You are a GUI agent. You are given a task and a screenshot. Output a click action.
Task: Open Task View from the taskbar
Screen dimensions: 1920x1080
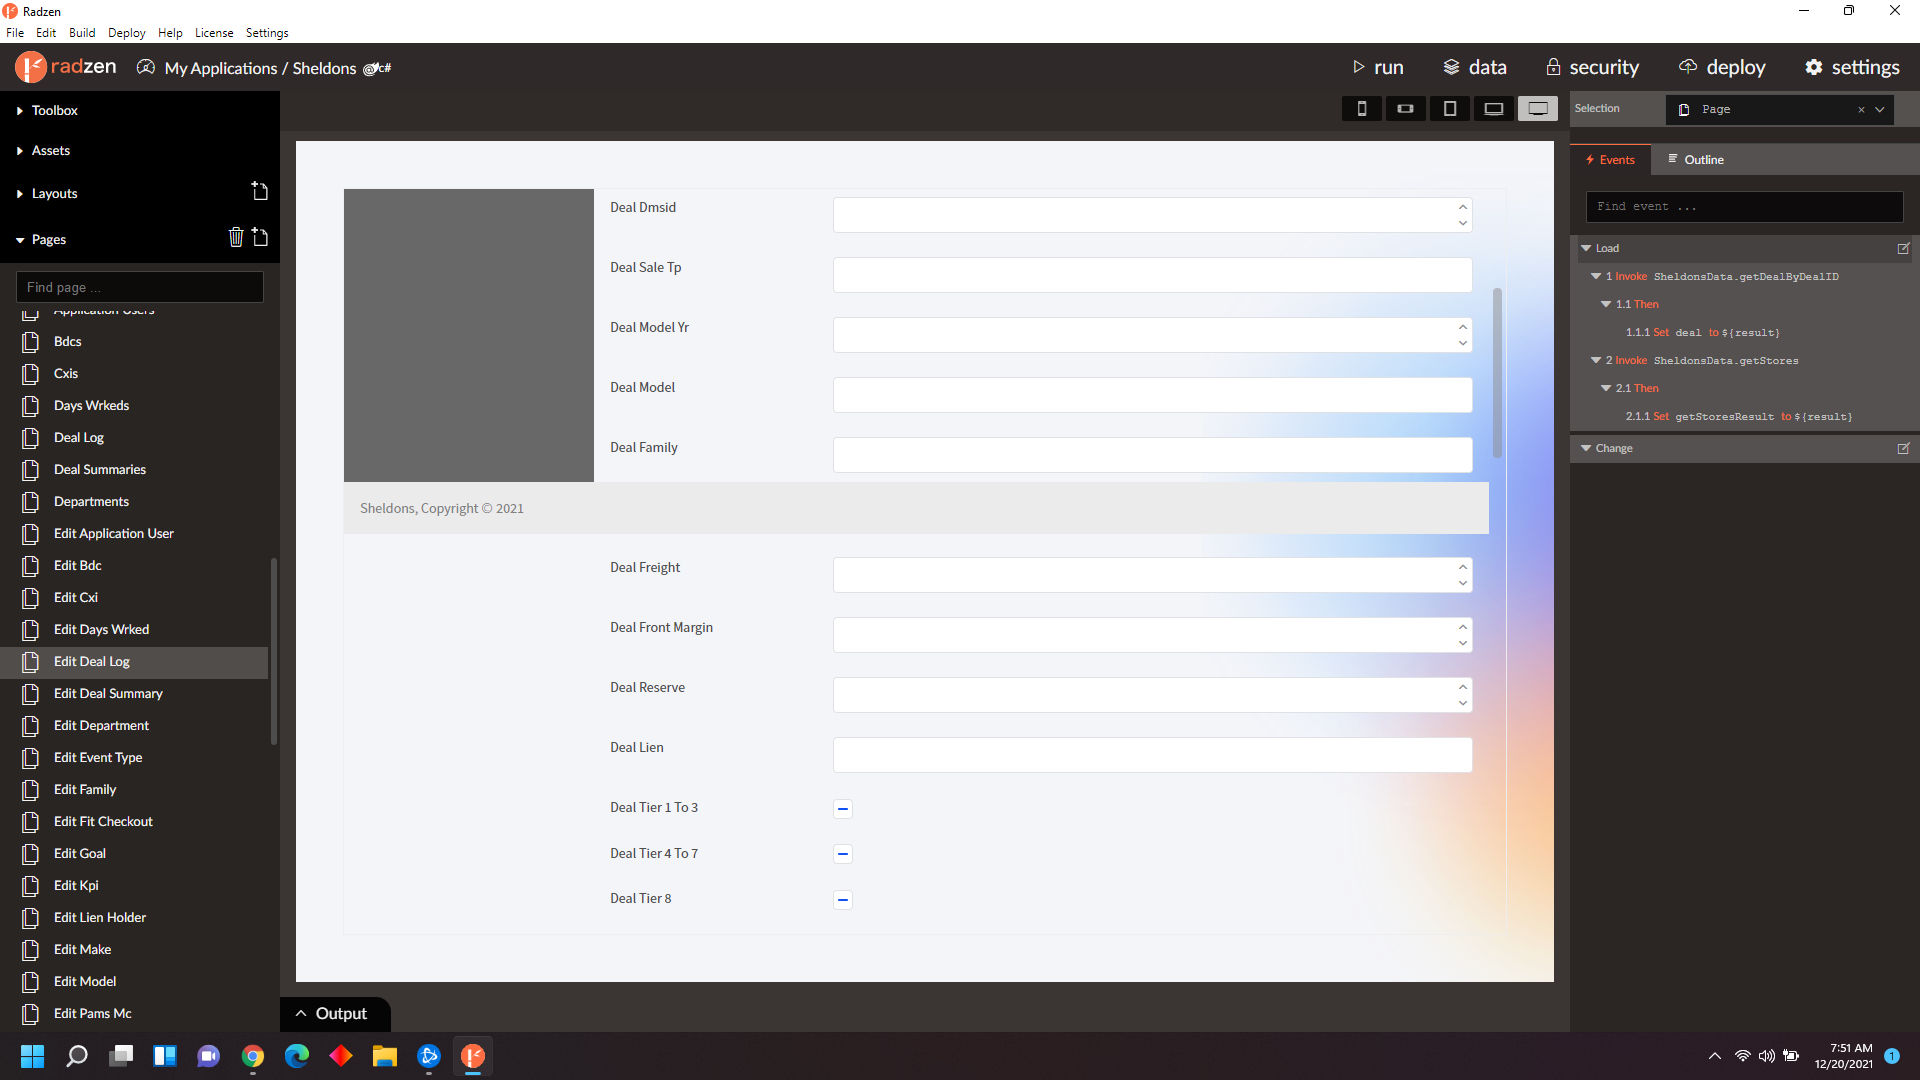click(x=121, y=1056)
